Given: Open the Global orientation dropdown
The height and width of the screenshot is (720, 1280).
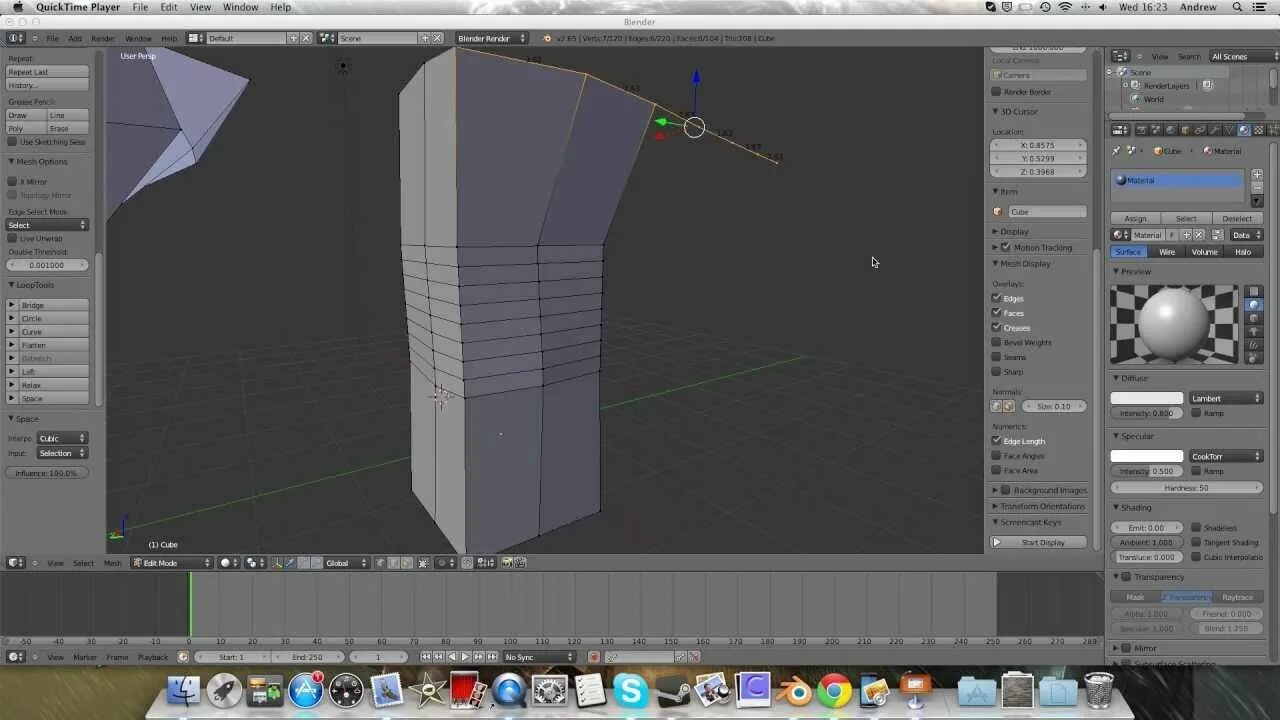Looking at the screenshot, I should pos(347,563).
